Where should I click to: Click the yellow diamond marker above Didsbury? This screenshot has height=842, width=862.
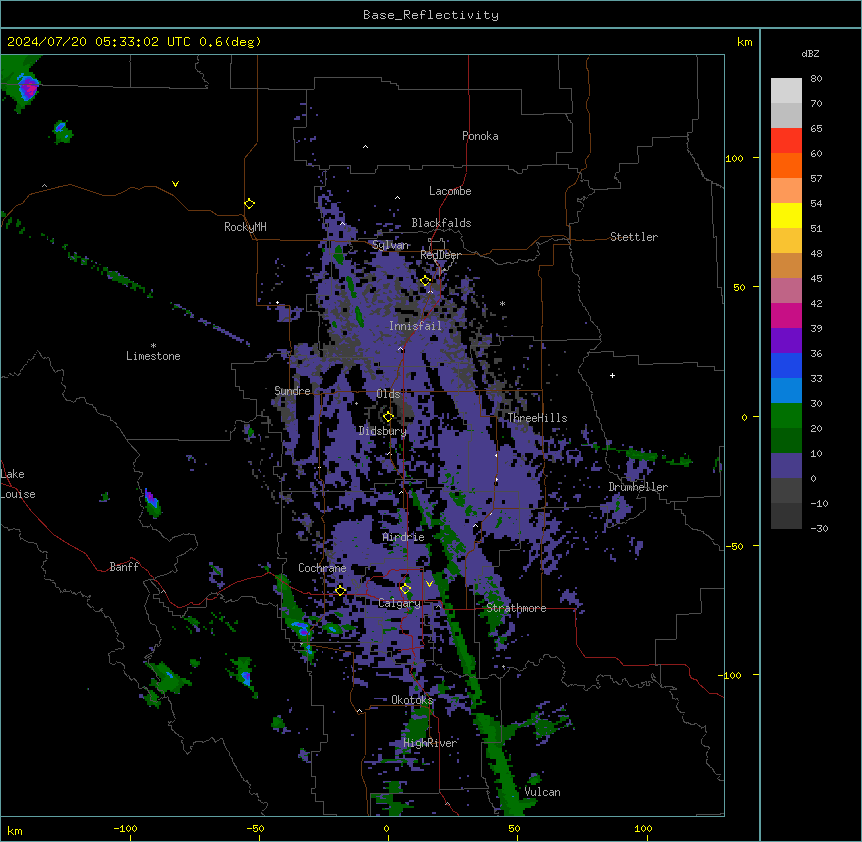(x=388, y=417)
